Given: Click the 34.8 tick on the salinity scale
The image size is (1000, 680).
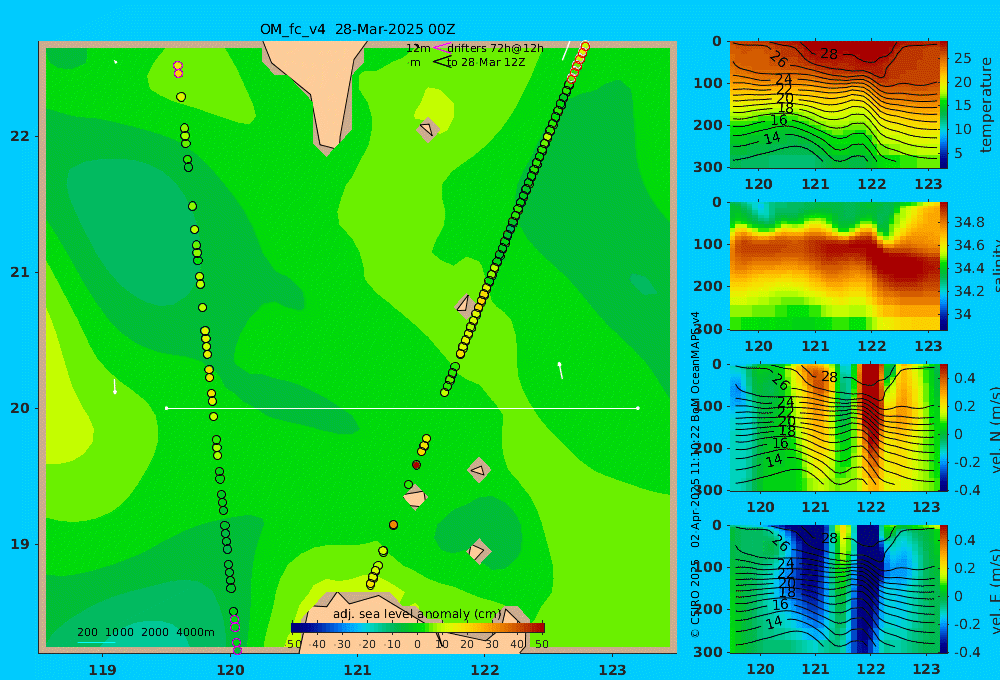Looking at the screenshot, I should pyautogui.click(x=969, y=223).
